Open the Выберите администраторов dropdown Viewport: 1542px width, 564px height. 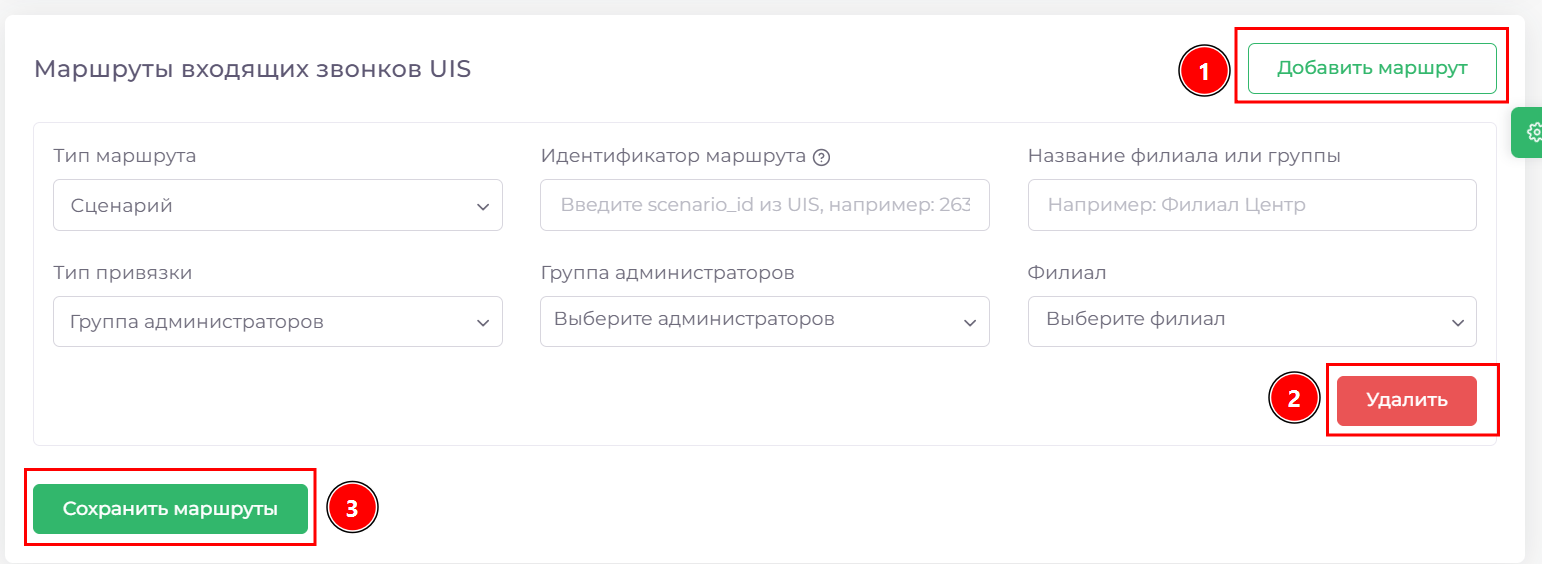click(x=765, y=321)
